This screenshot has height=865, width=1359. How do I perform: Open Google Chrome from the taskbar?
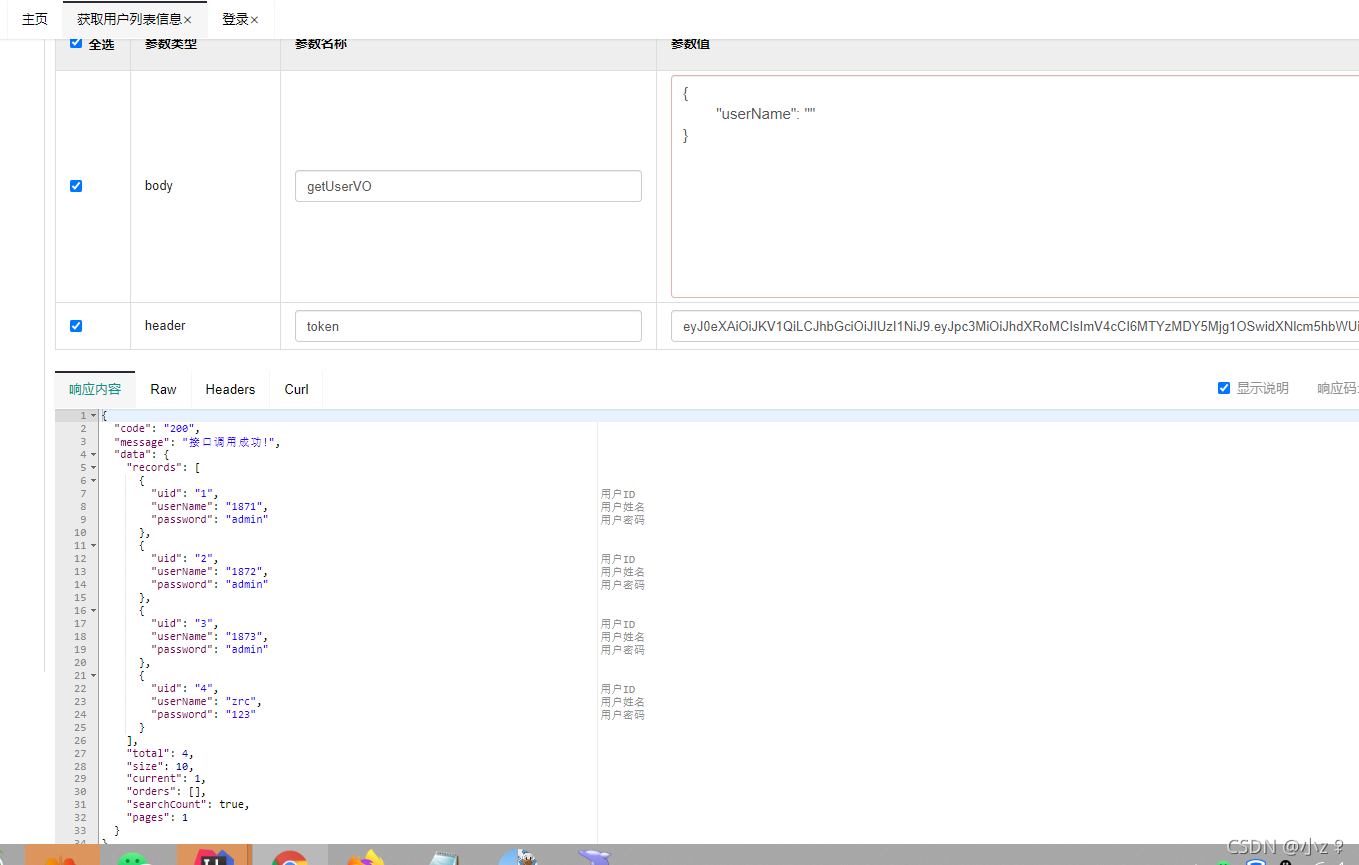(290, 856)
